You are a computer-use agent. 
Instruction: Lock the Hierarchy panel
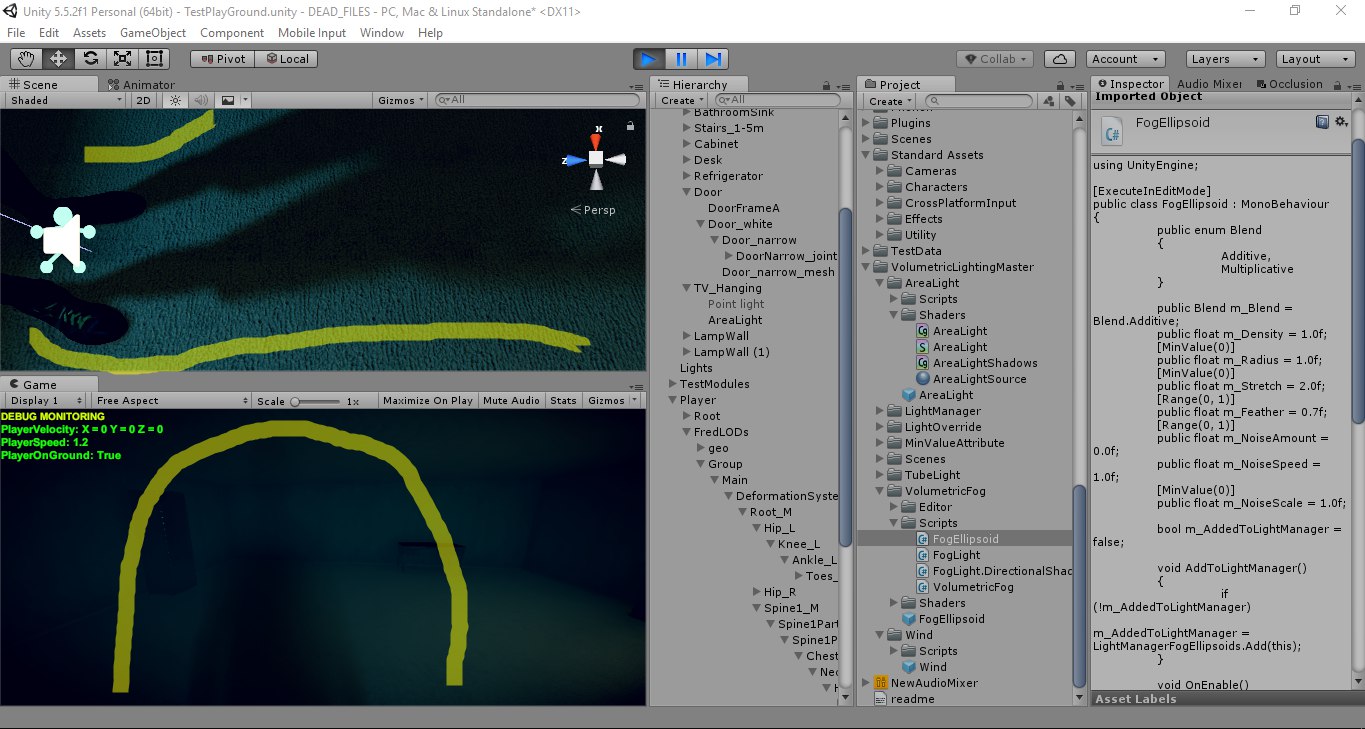coord(826,86)
